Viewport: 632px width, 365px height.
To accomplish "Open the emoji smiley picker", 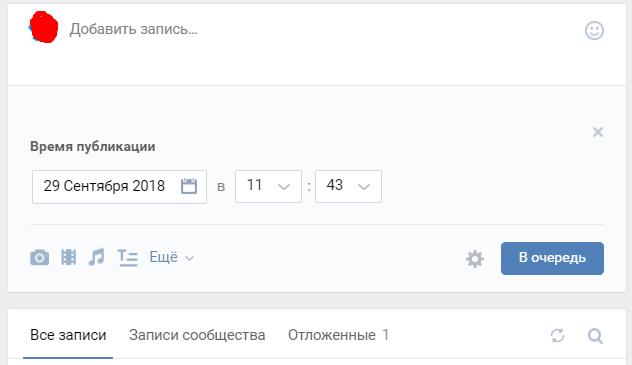I will 594,31.
